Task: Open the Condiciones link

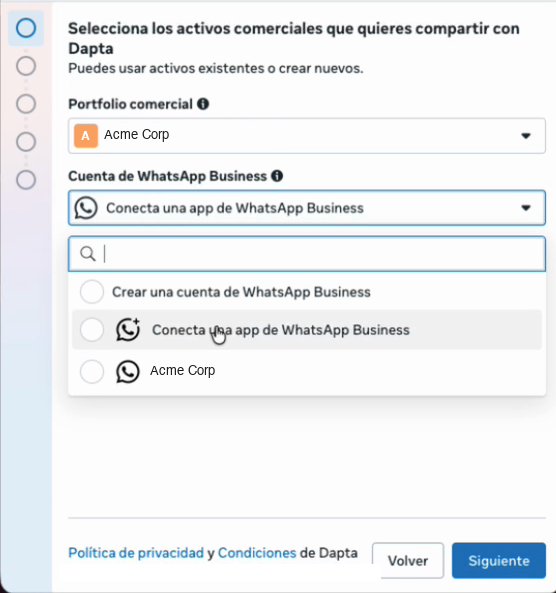Action: [257, 553]
